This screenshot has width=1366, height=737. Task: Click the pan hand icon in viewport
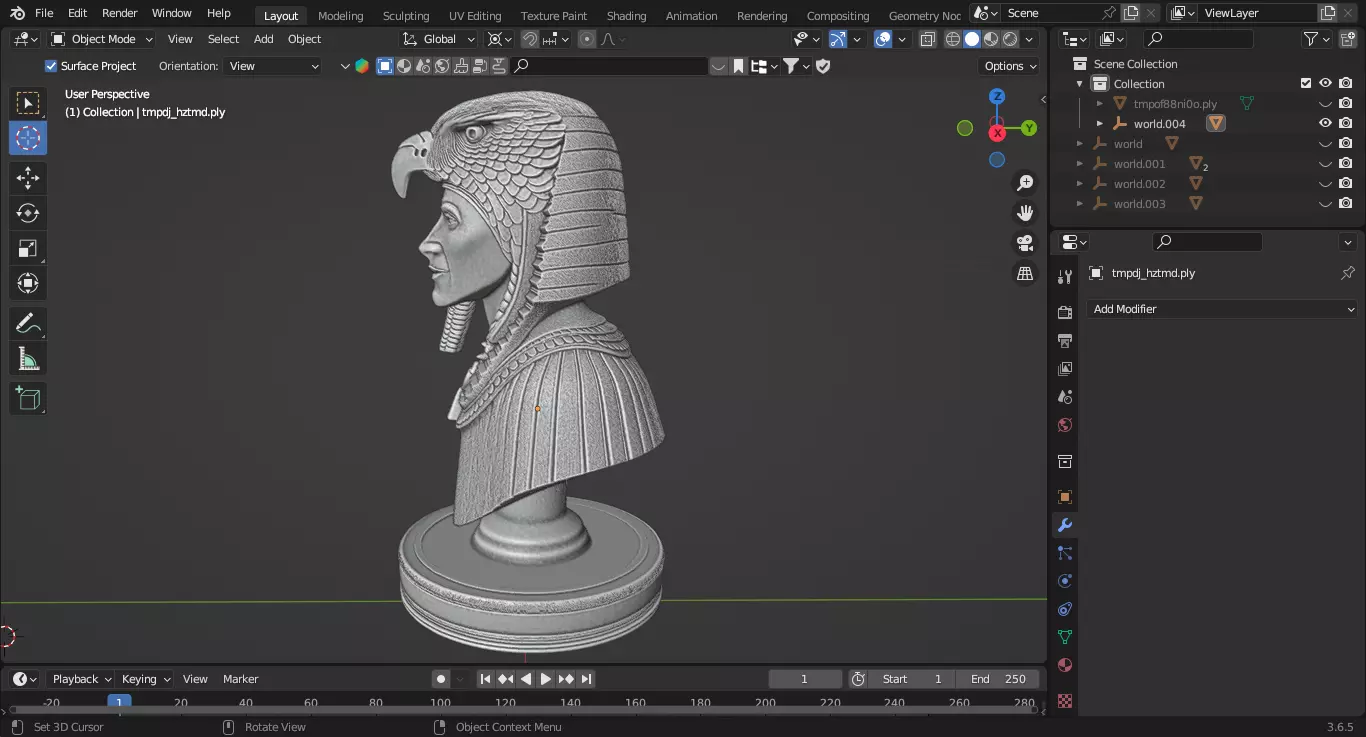pyautogui.click(x=1025, y=213)
